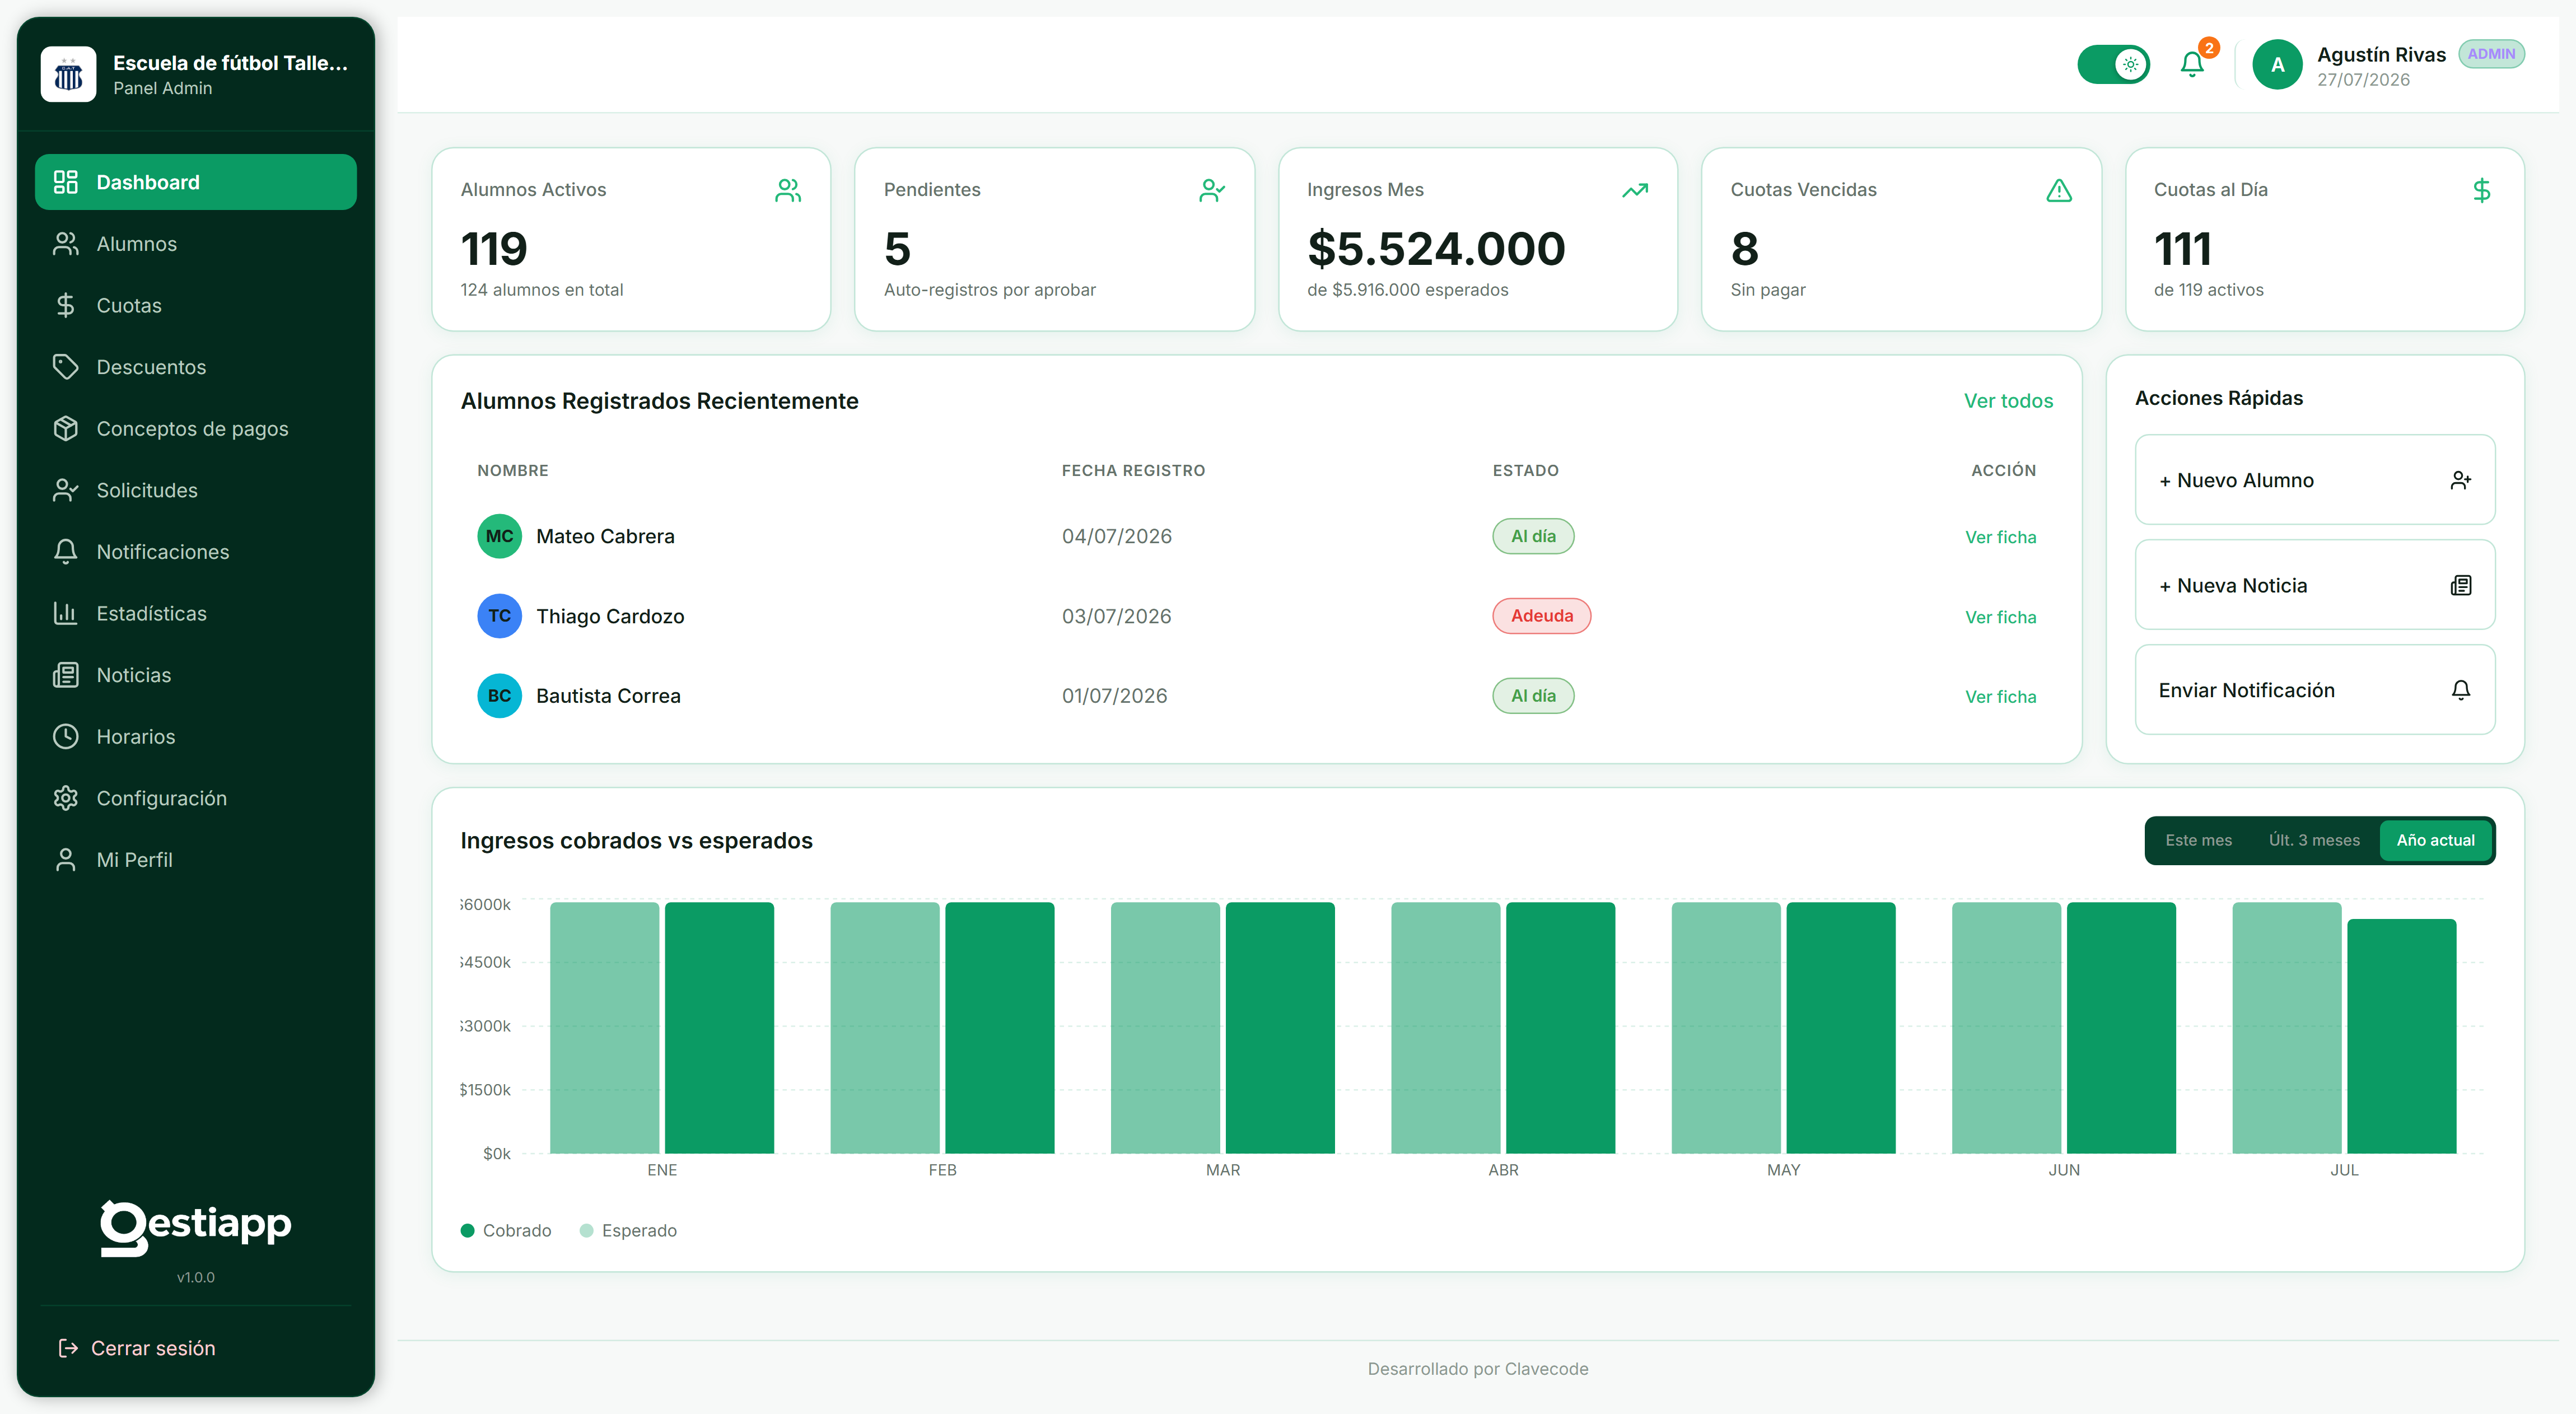Image resolution: width=2576 pixels, height=1414 pixels.
Task: Open Conceptos de pagos page
Action: pyautogui.click(x=196, y=428)
